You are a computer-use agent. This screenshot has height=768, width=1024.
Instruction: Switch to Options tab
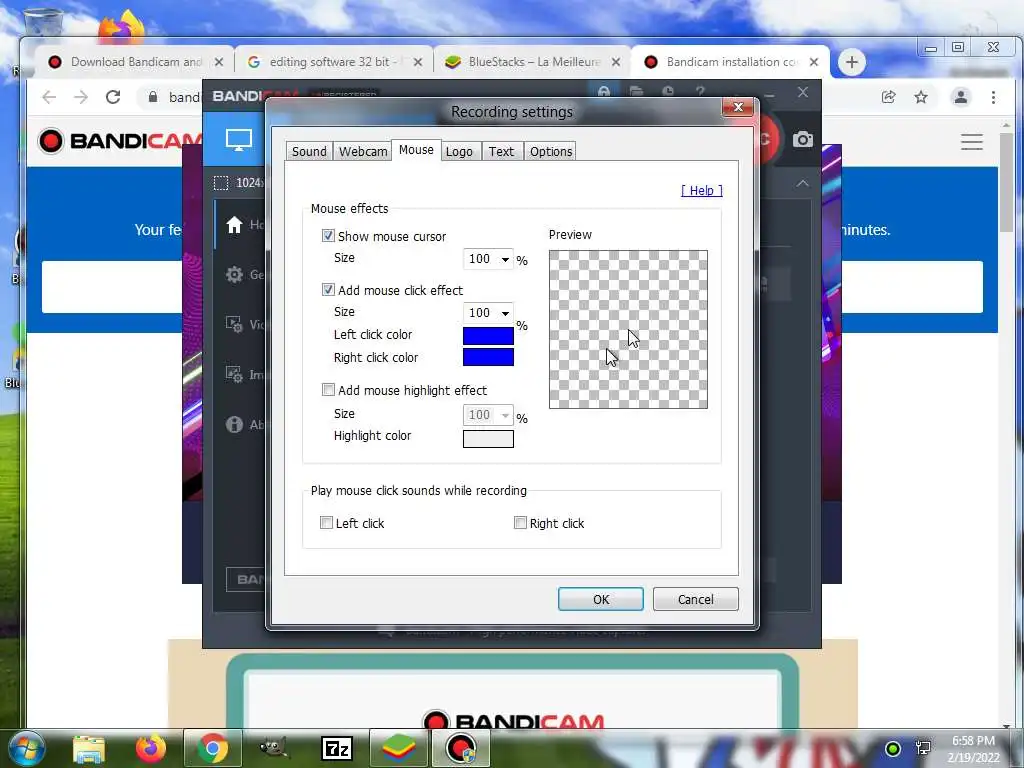(x=551, y=152)
